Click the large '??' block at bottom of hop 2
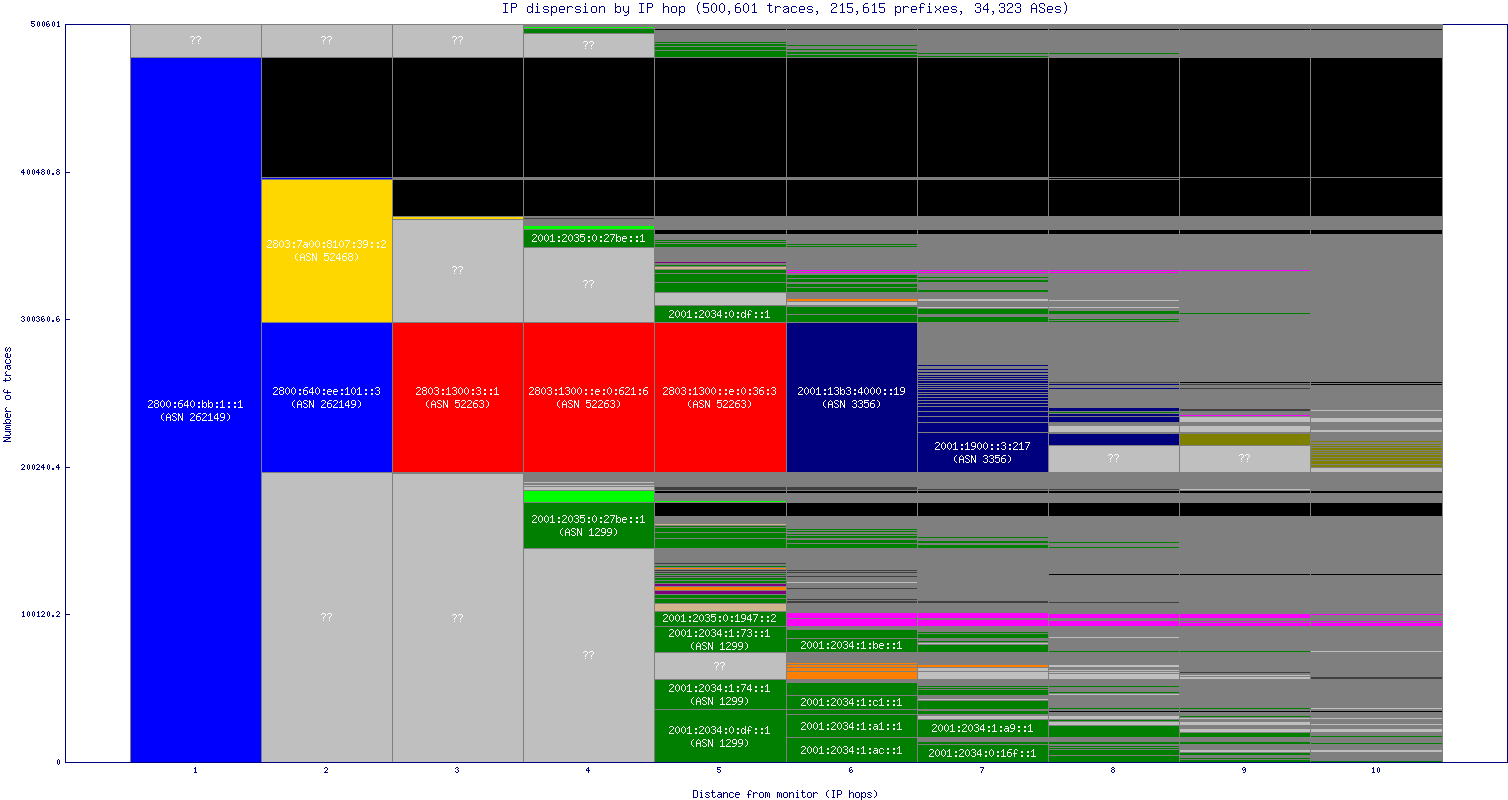 click(x=327, y=618)
